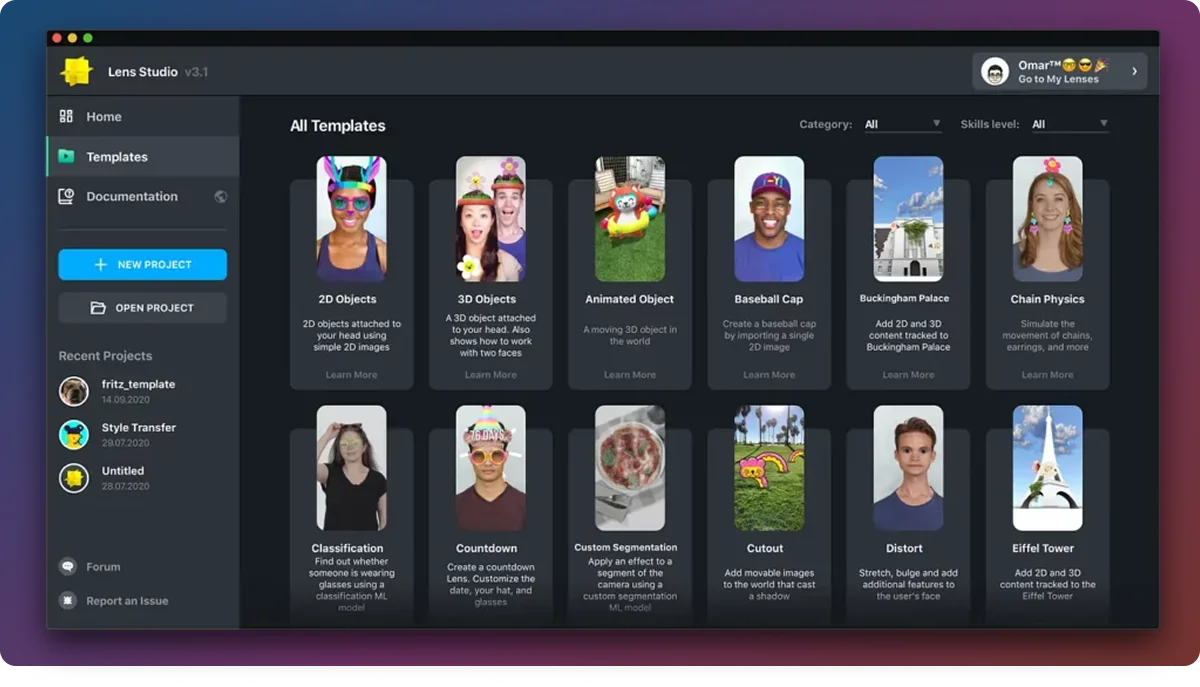
Task: Click the Forum speech bubble icon
Action: coord(68,567)
